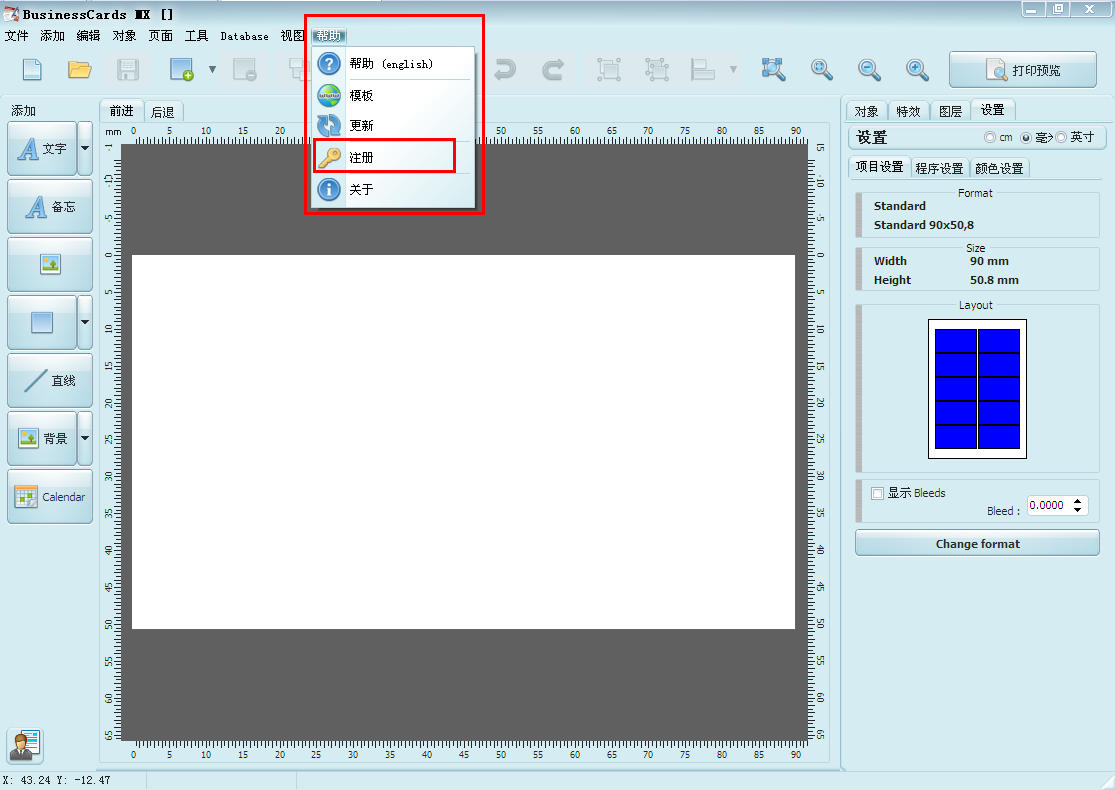Switch to 程序设置 program settings tab
This screenshot has height=790, width=1115.
(x=939, y=169)
